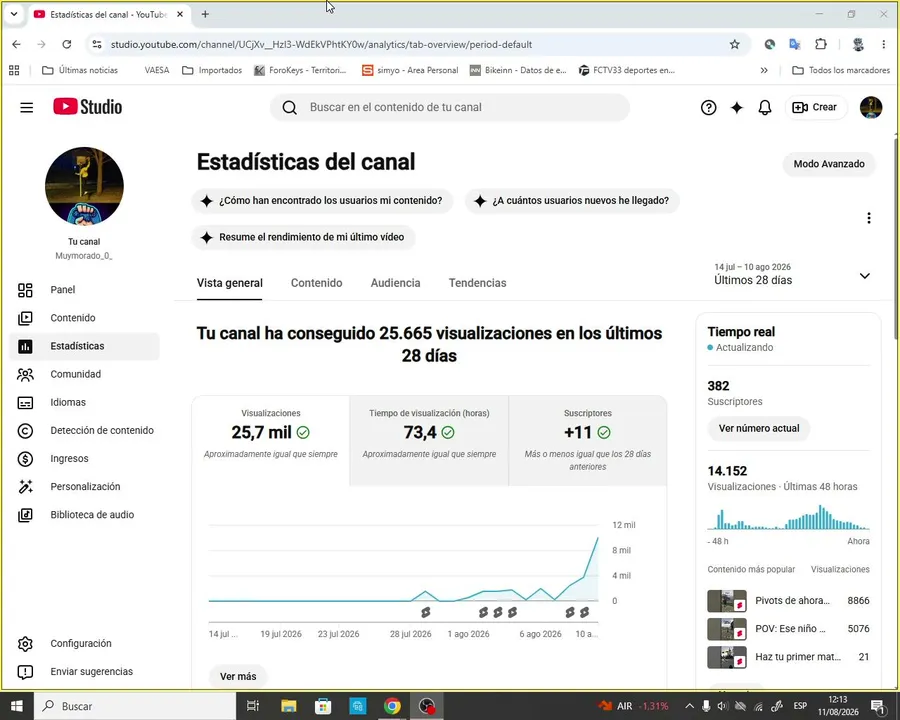Image resolution: width=900 pixels, height=720 pixels.
Task: Open the simyo - Area Personal bookmark
Action: [x=410, y=70]
